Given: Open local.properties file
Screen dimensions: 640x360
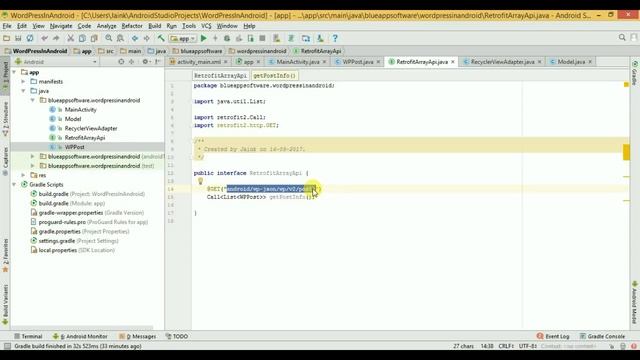Looking at the screenshot, I should (x=72, y=250).
